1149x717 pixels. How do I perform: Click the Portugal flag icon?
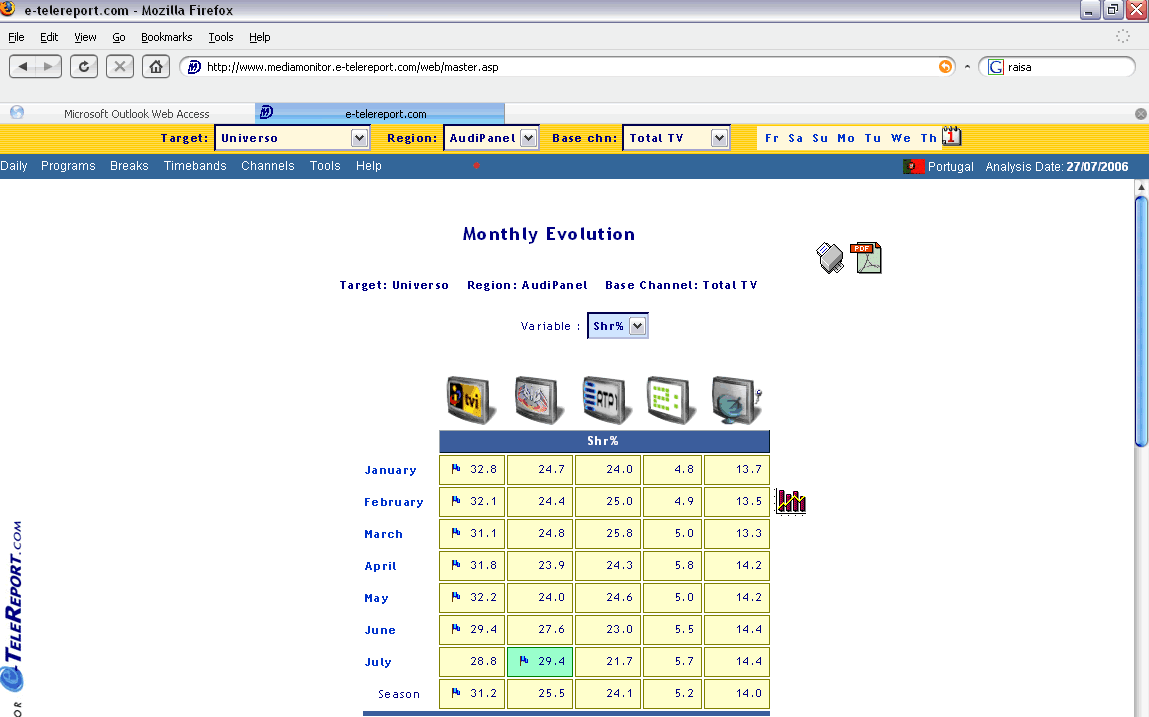[913, 166]
